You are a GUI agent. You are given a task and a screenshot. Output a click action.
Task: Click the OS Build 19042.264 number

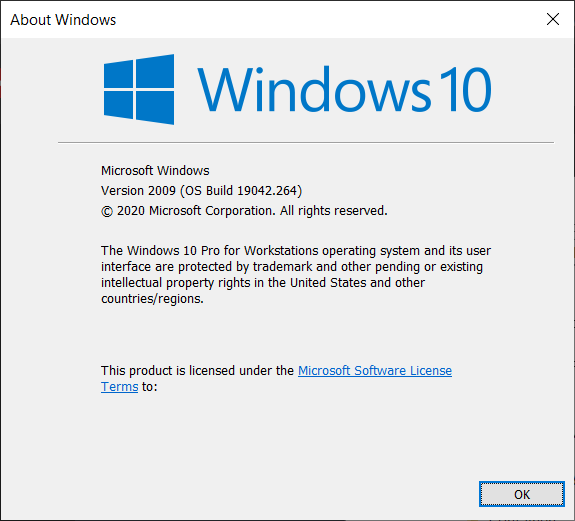click(x=267, y=191)
